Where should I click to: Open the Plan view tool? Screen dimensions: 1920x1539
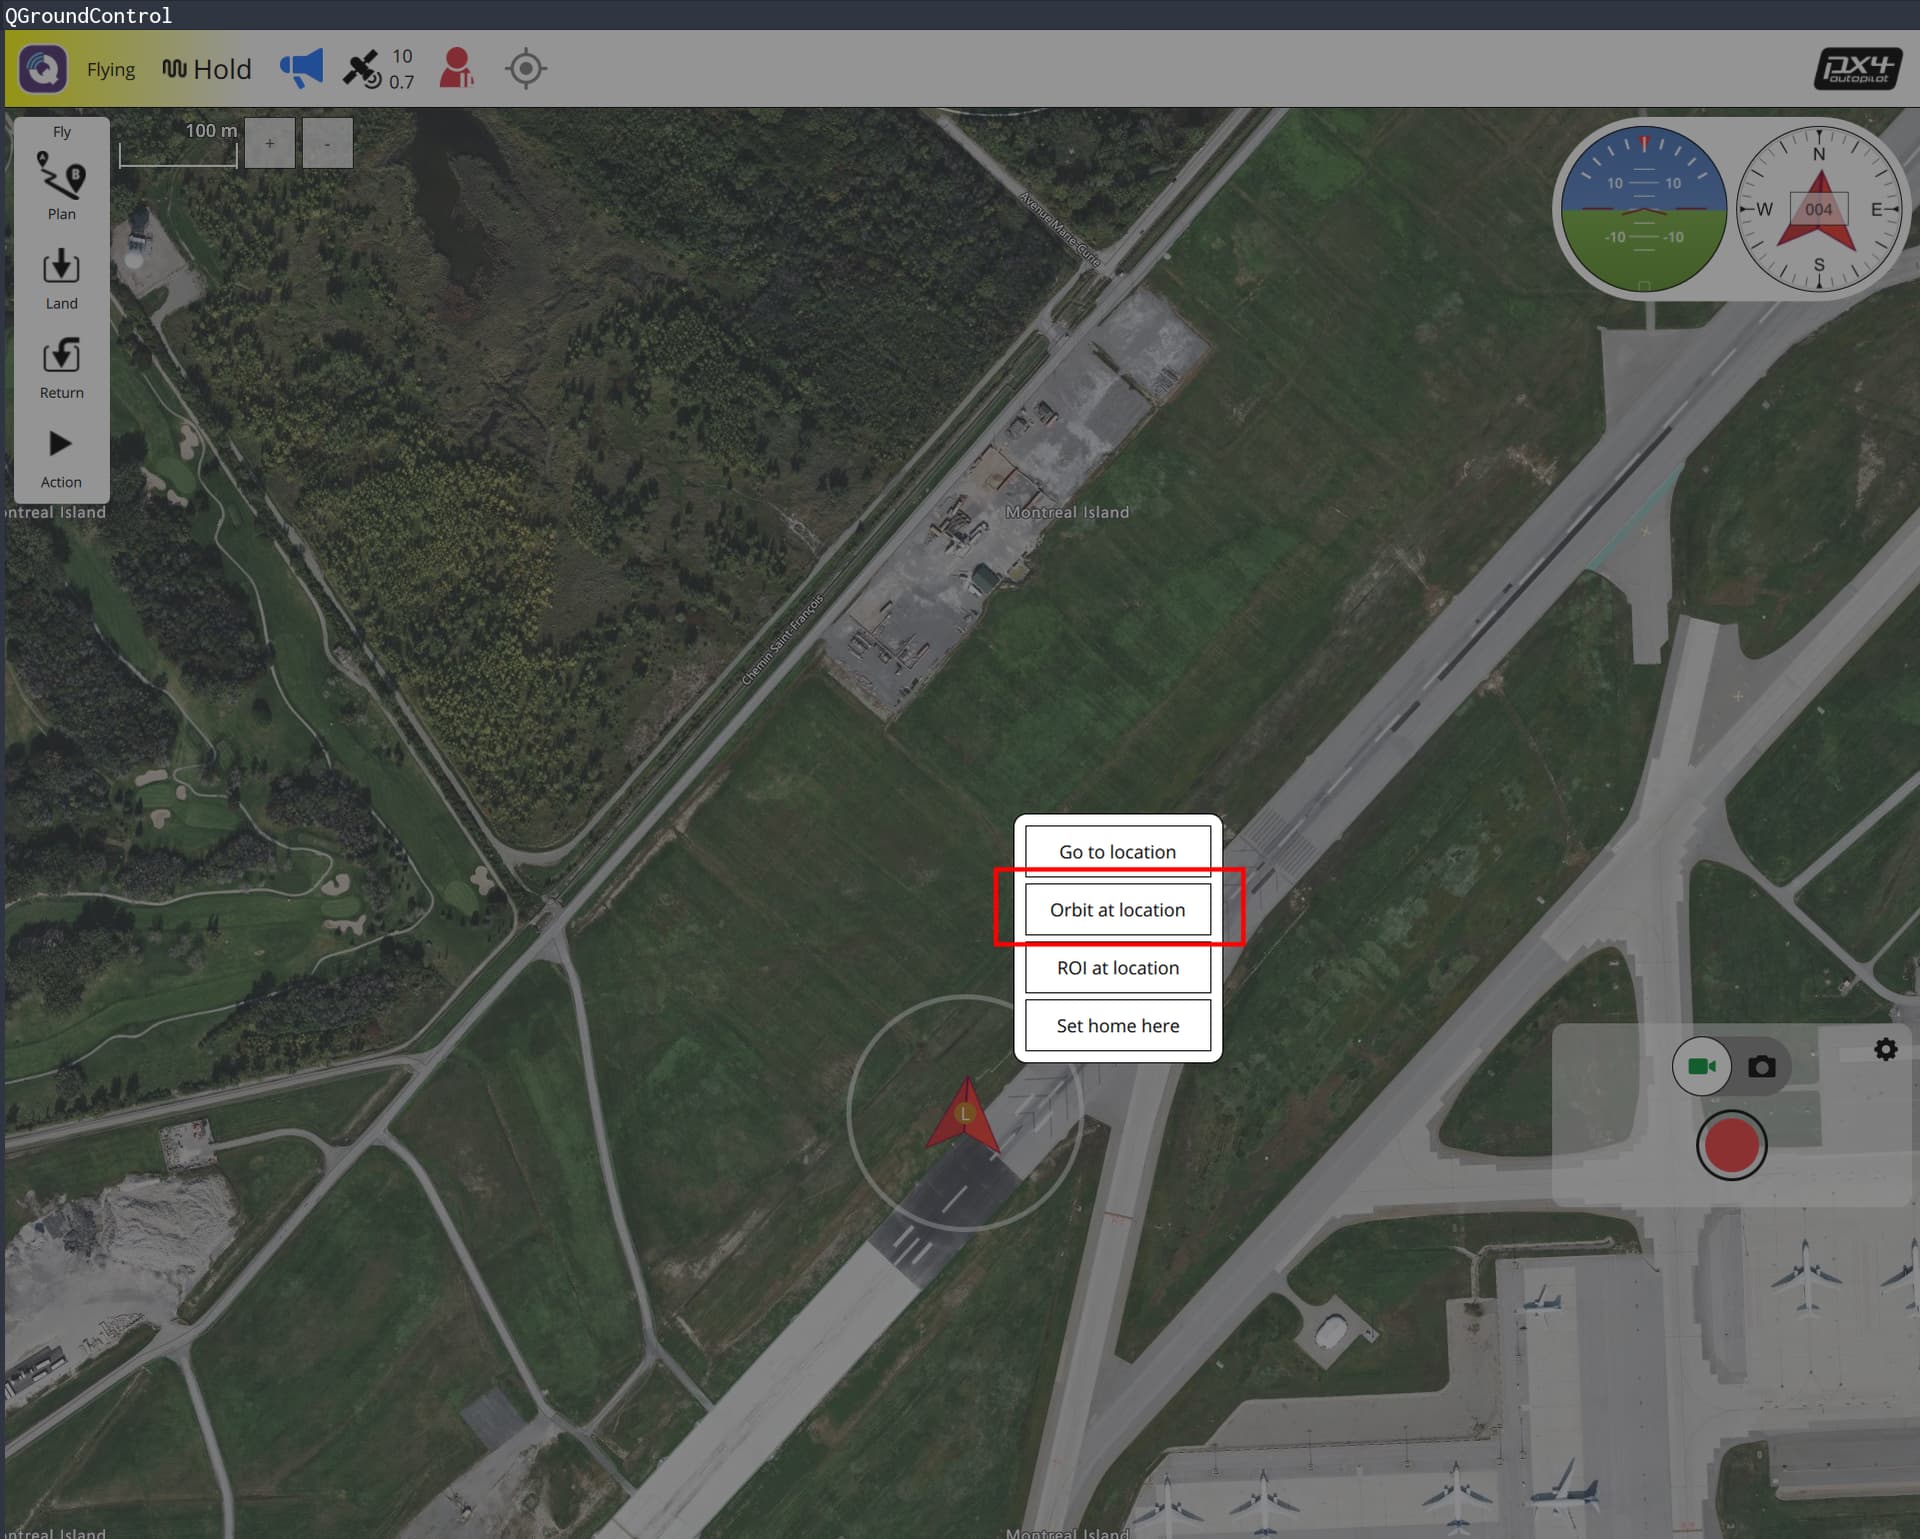(61, 185)
